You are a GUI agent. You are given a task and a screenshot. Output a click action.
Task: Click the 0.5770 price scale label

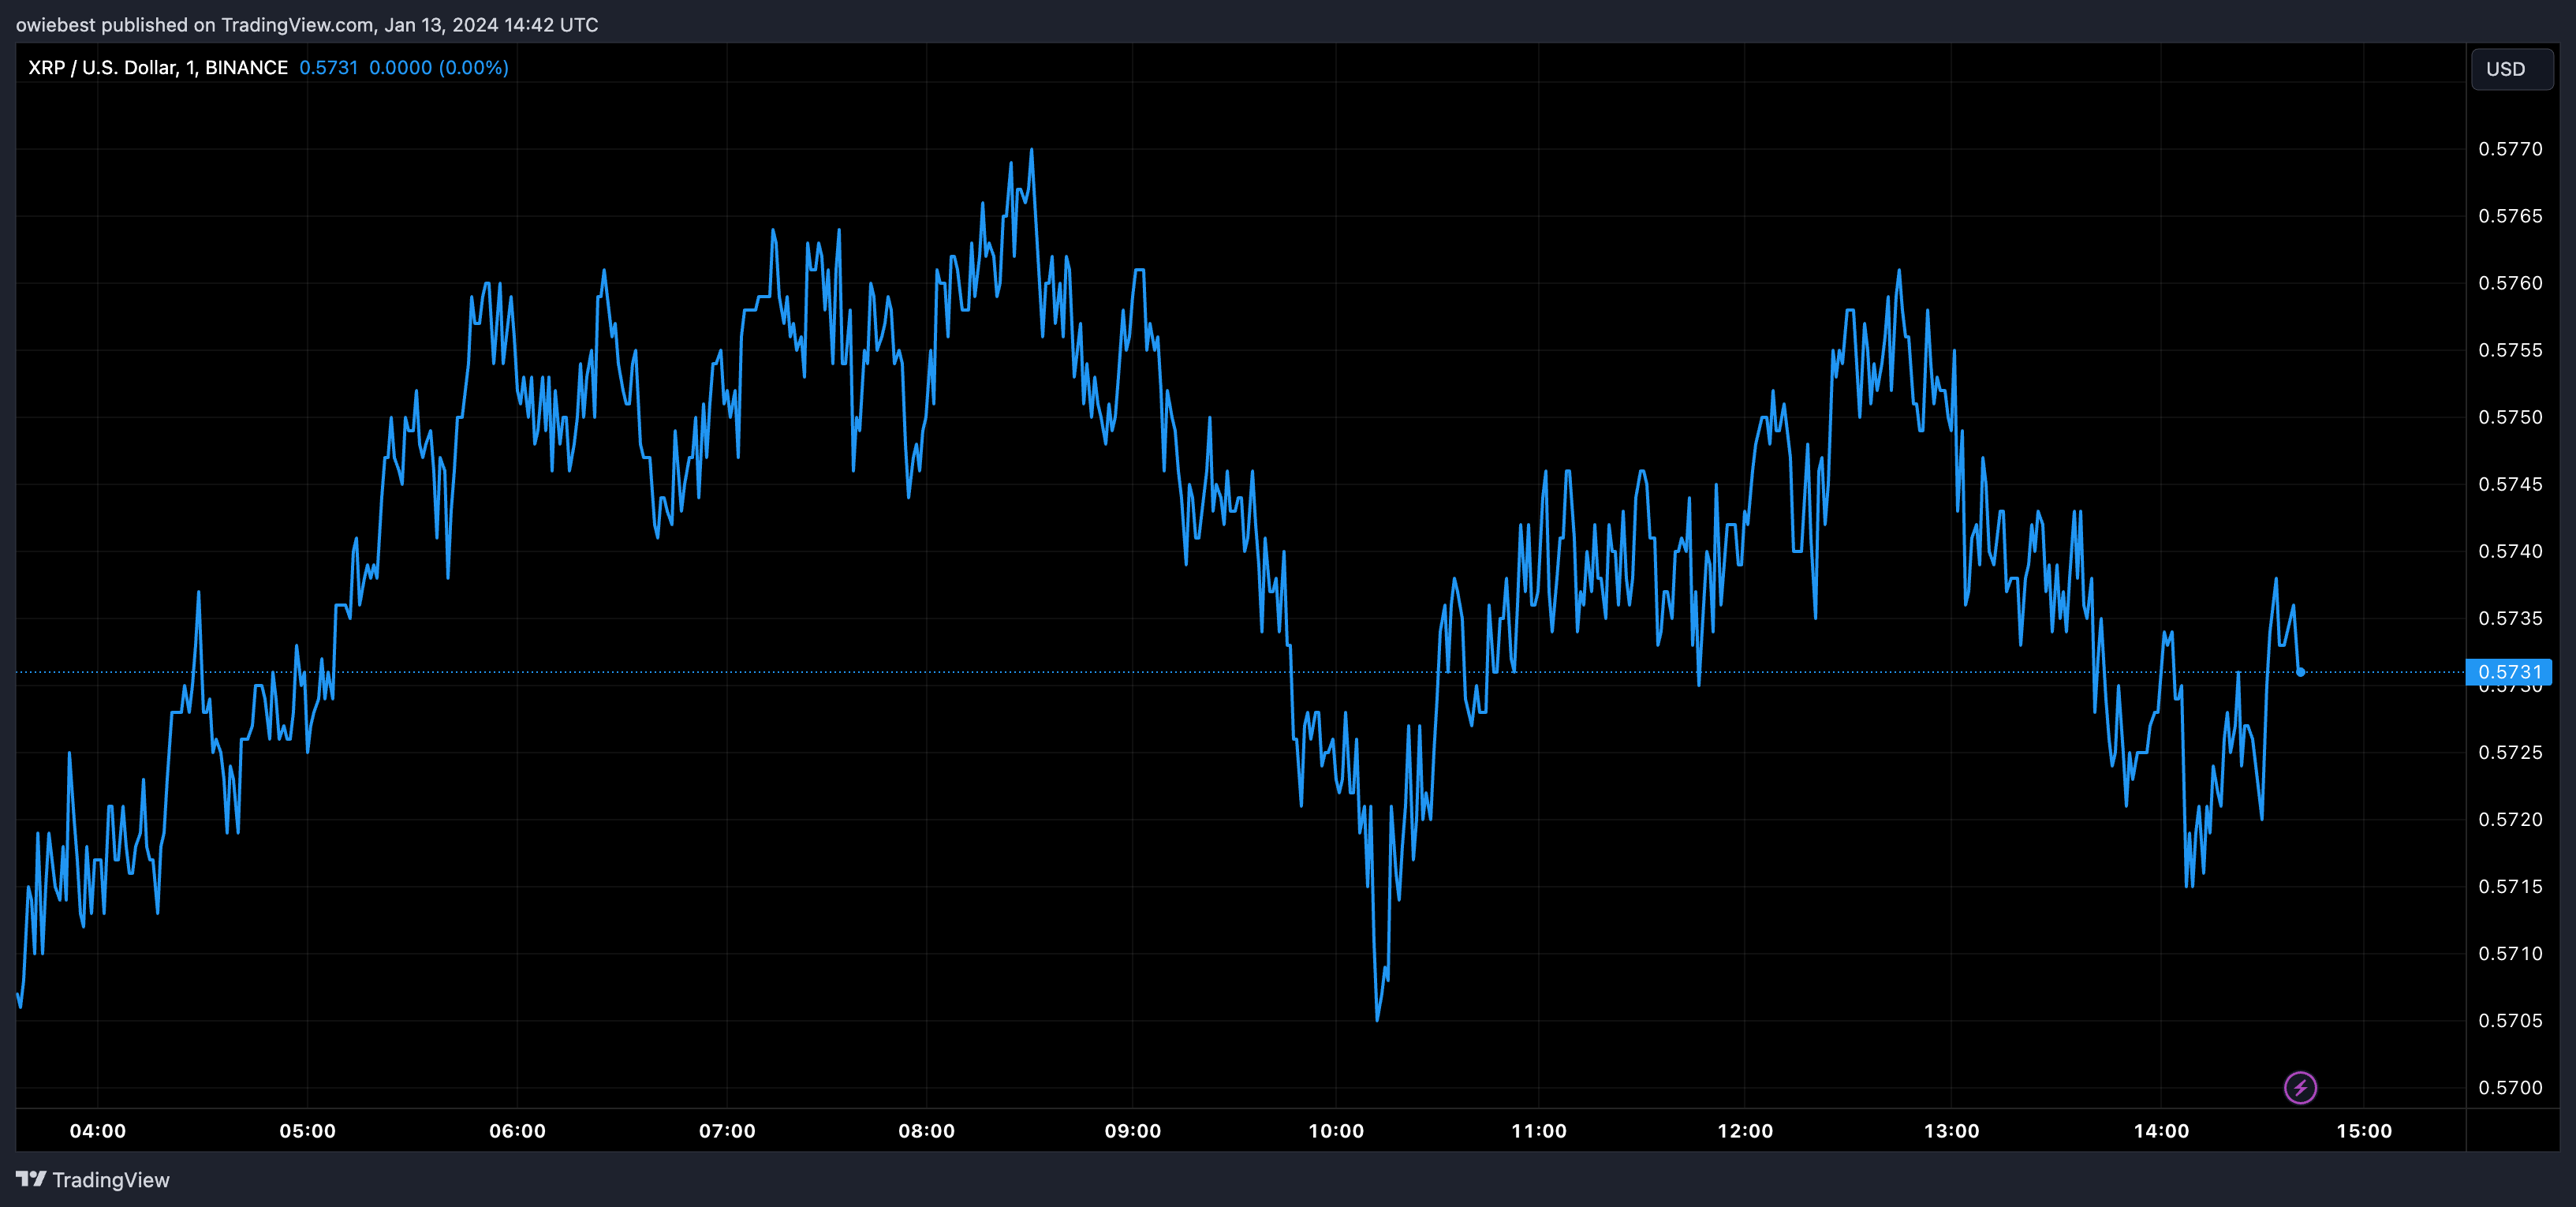[x=2510, y=149]
